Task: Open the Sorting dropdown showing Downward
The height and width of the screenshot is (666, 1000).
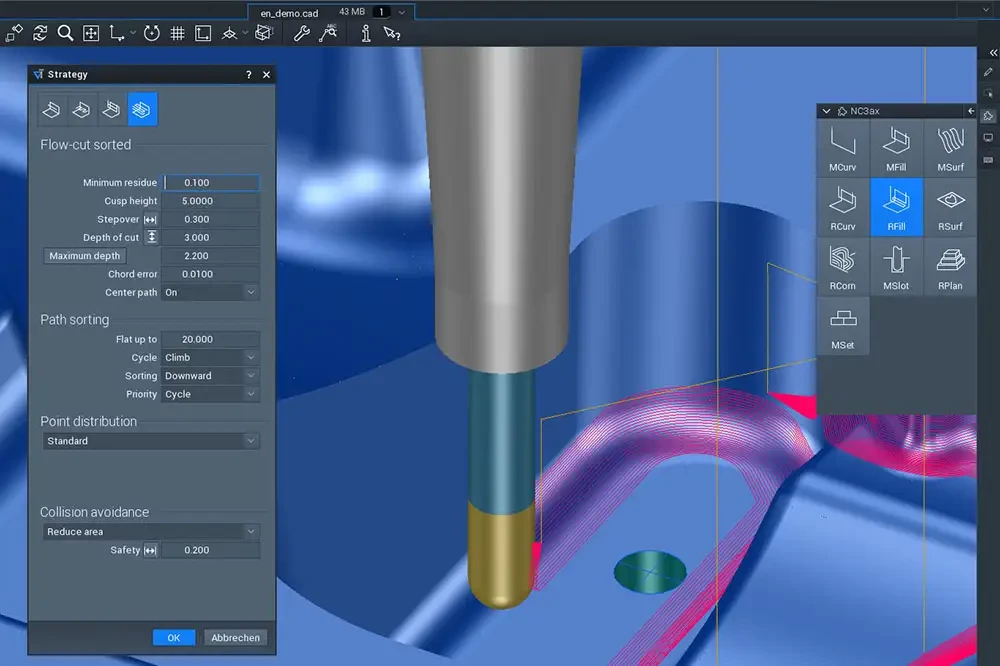Action: pyautogui.click(x=210, y=376)
